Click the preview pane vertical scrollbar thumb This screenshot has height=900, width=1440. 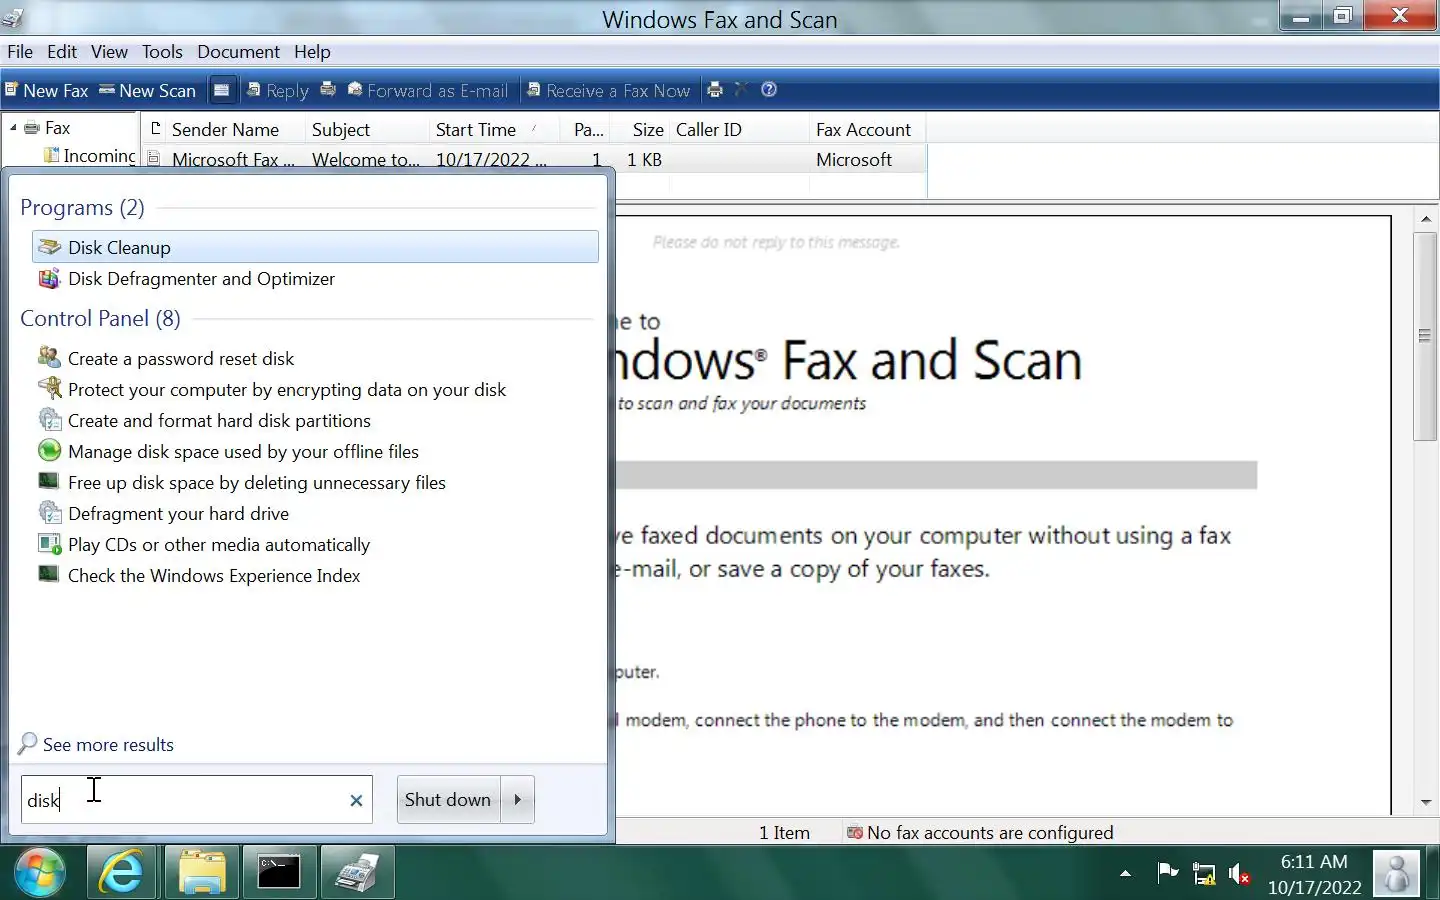click(1425, 336)
